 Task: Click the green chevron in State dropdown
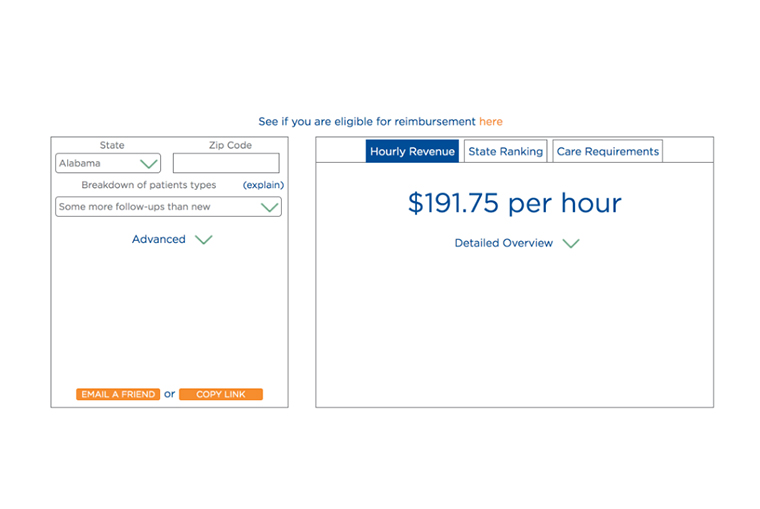149,163
